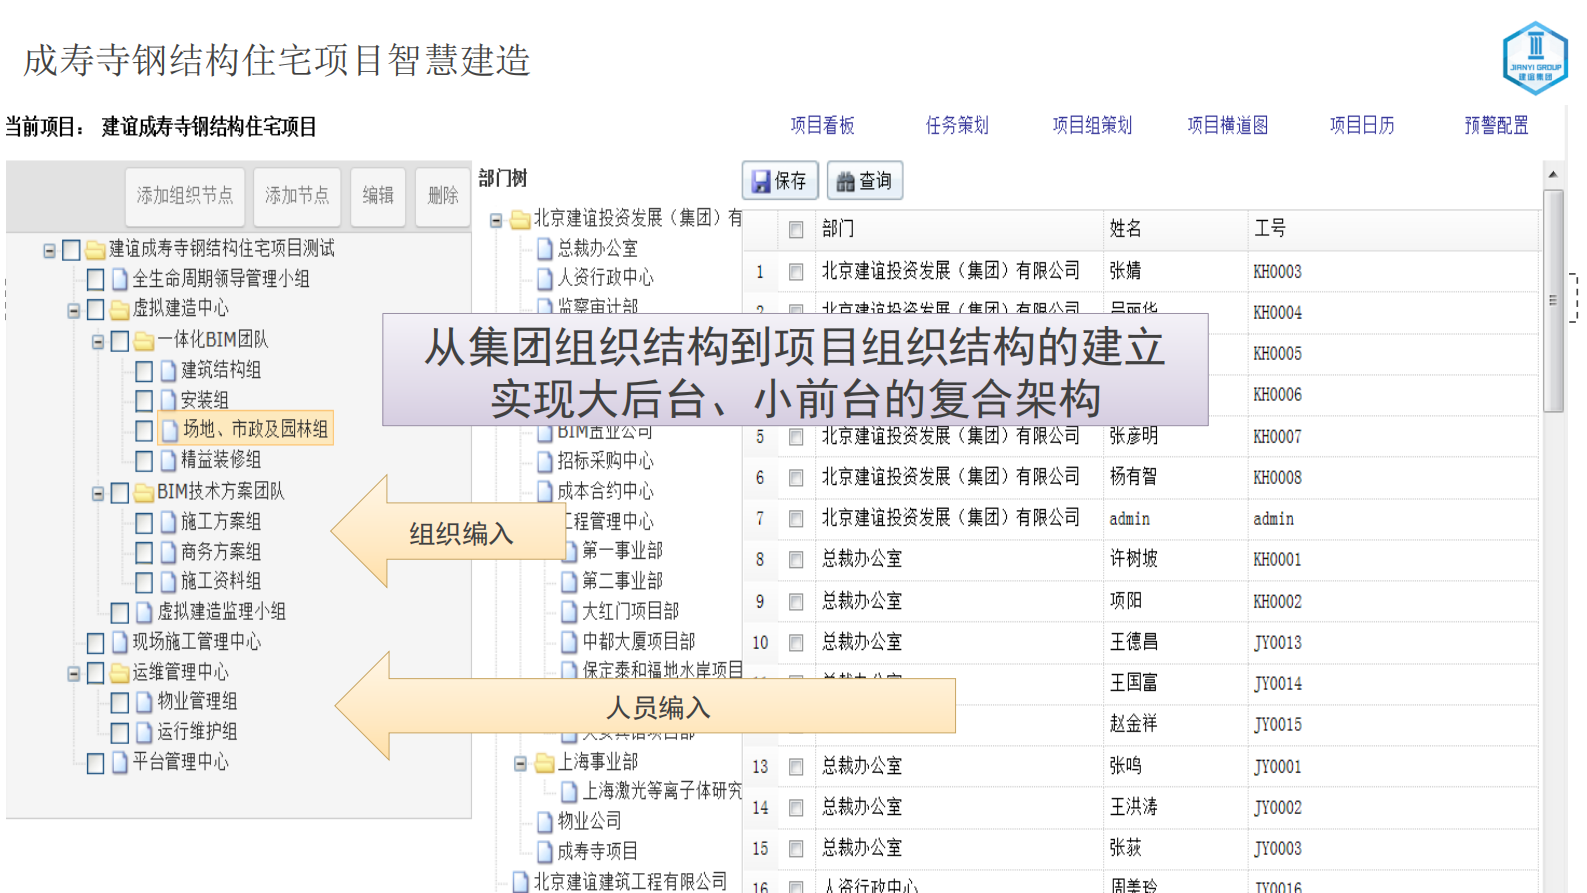Collapse 北京建谊投资发展 node in 部门树
Image resolution: width=1587 pixels, height=893 pixels.
496,220
